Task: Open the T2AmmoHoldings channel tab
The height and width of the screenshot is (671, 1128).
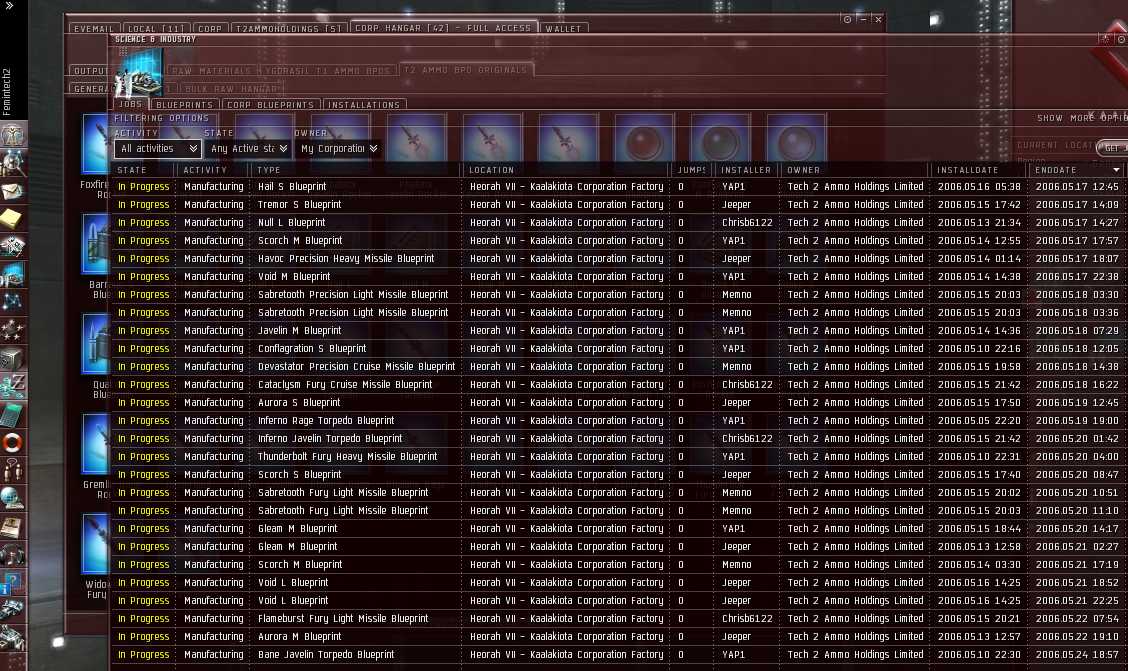Action: [289, 29]
